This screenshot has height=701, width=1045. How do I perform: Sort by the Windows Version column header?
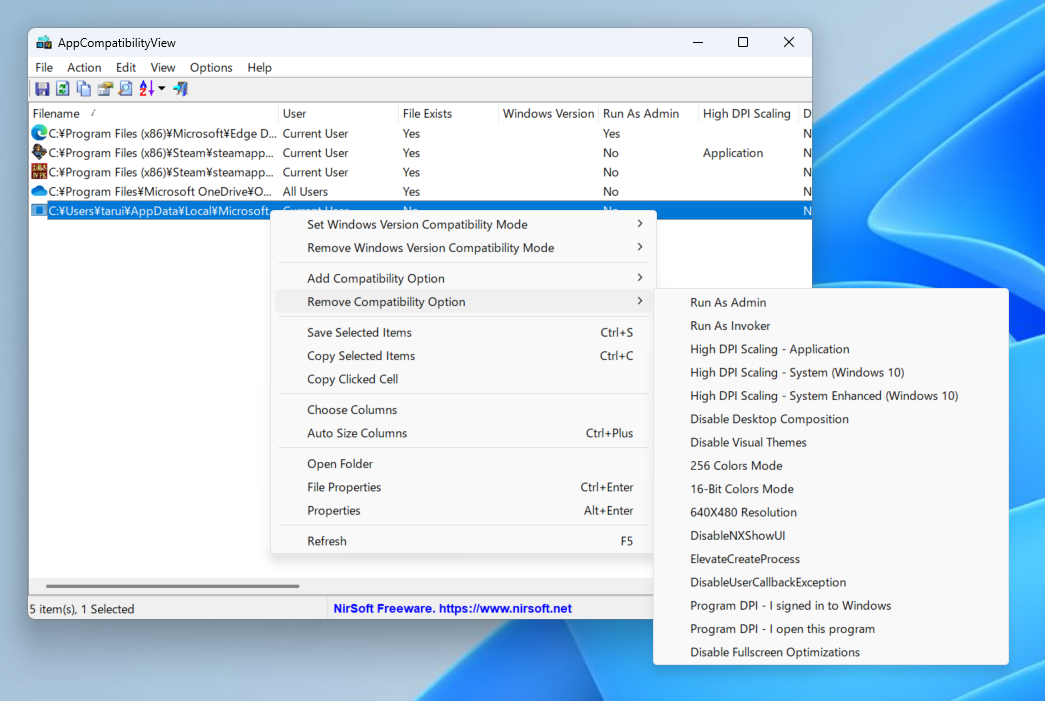click(x=548, y=113)
